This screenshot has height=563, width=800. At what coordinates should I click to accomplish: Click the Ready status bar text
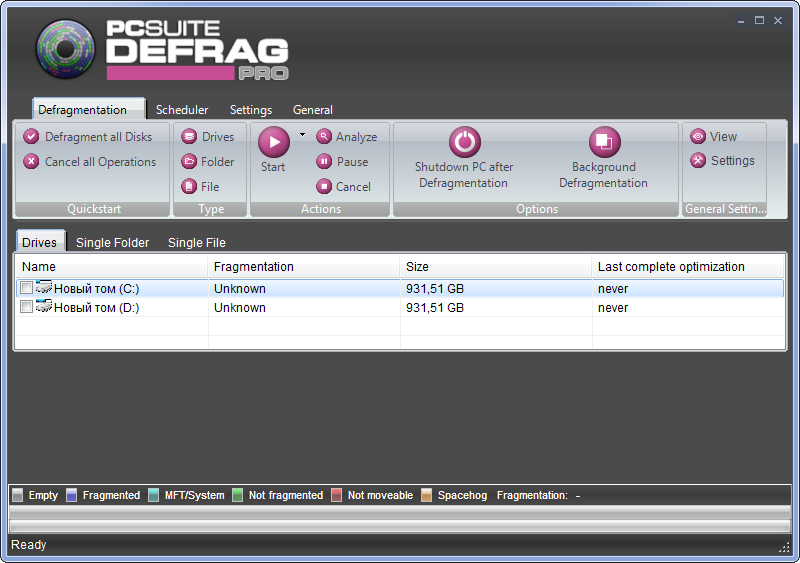pyautogui.click(x=29, y=545)
